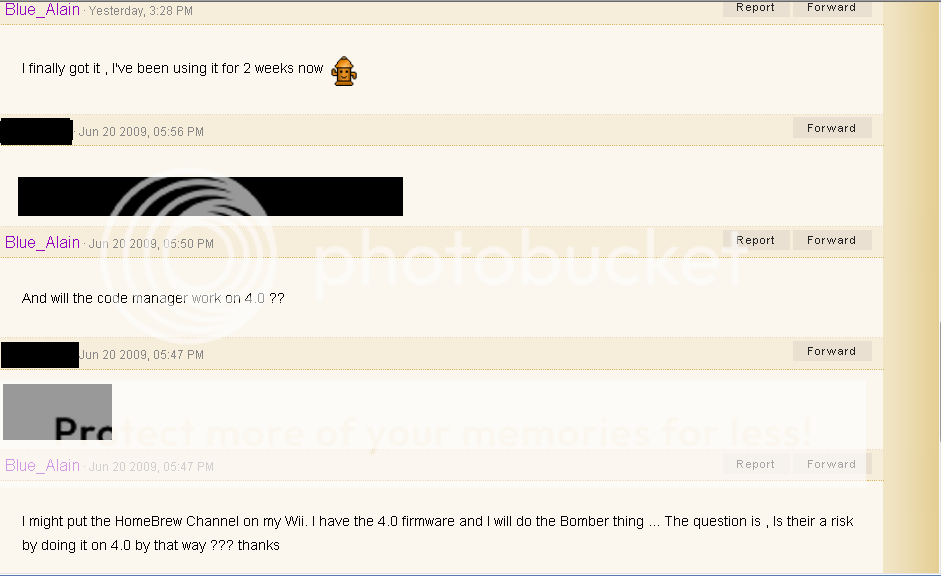Report the Yesterday 3:28 PM message
Screen dimensions: 941x577
point(756,8)
